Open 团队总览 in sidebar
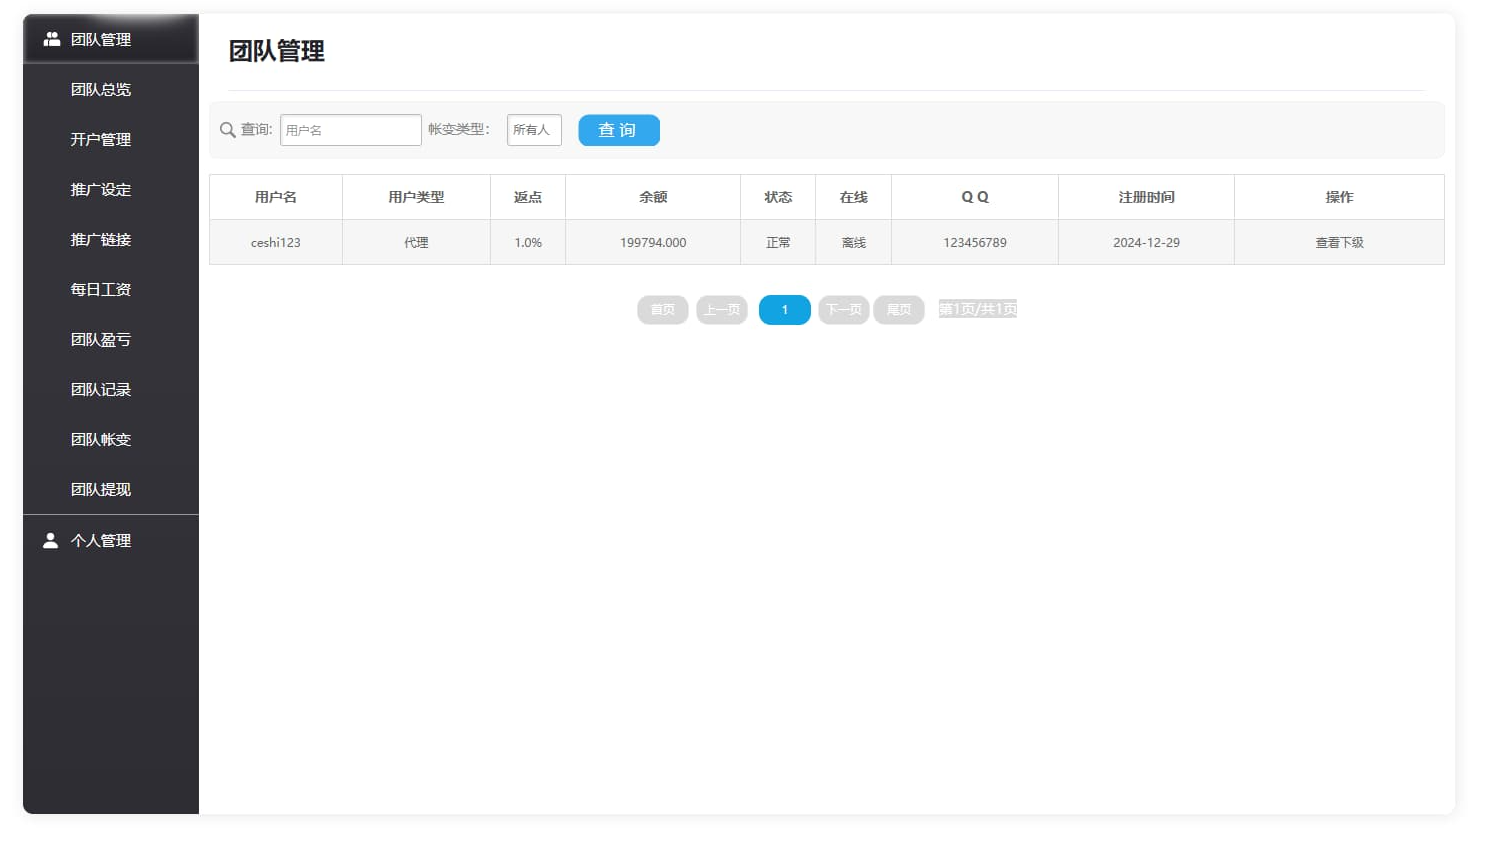 (101, 89)
